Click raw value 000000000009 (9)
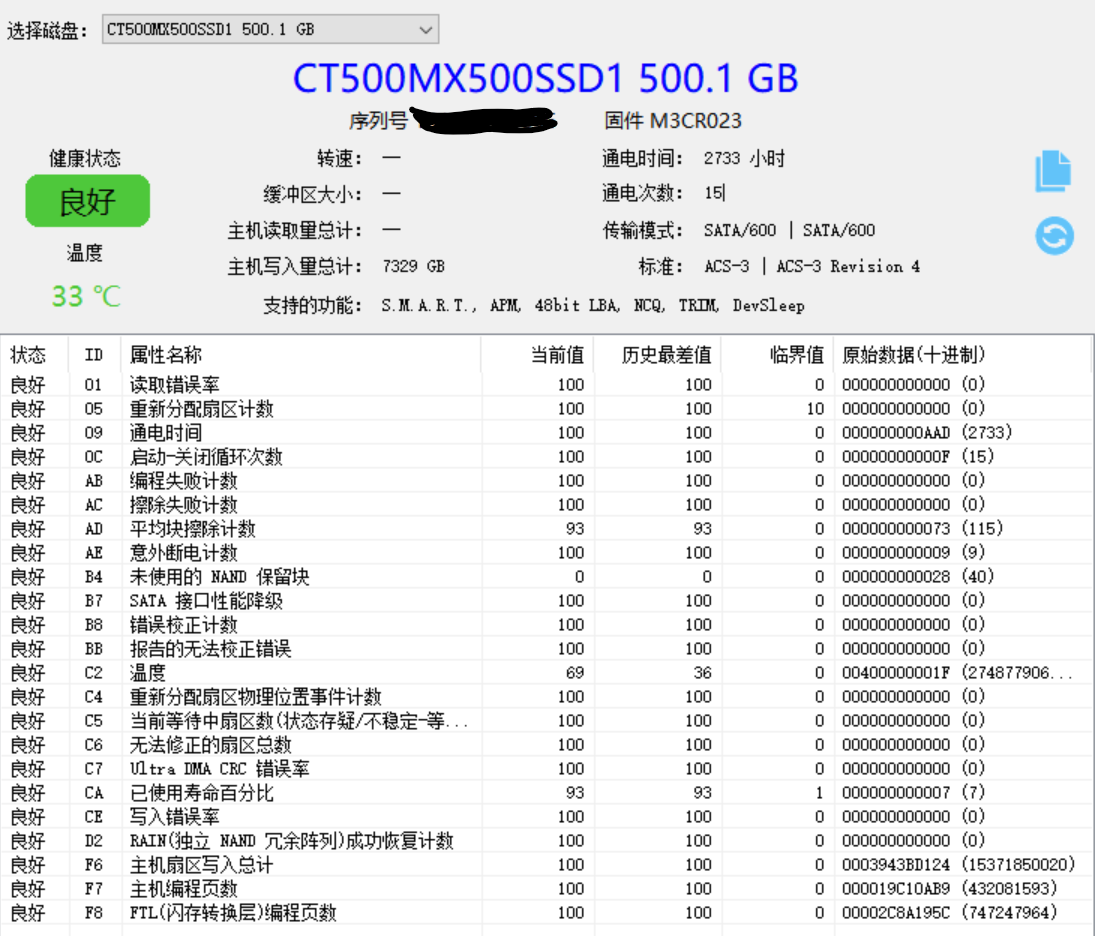This screenshot has height=936, width=1095. 913,553
